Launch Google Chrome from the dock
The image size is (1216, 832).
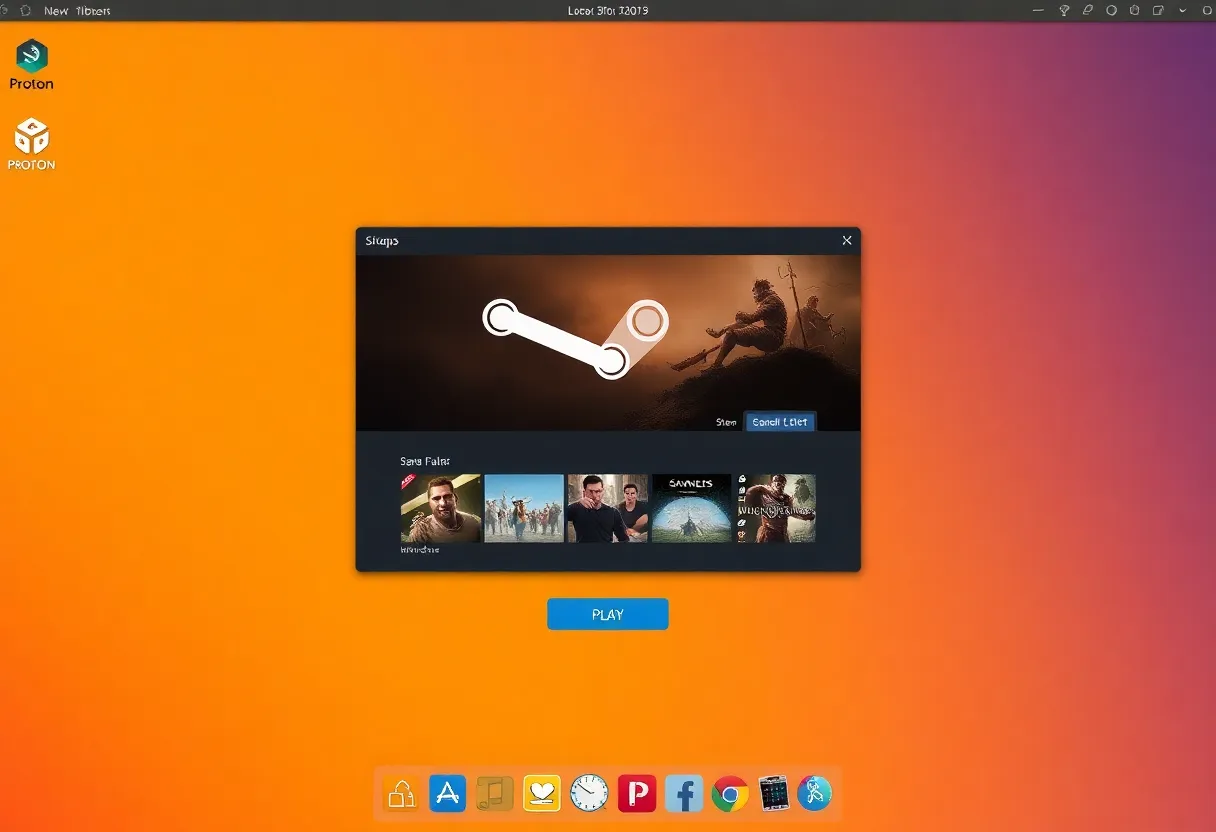[730, 794]
